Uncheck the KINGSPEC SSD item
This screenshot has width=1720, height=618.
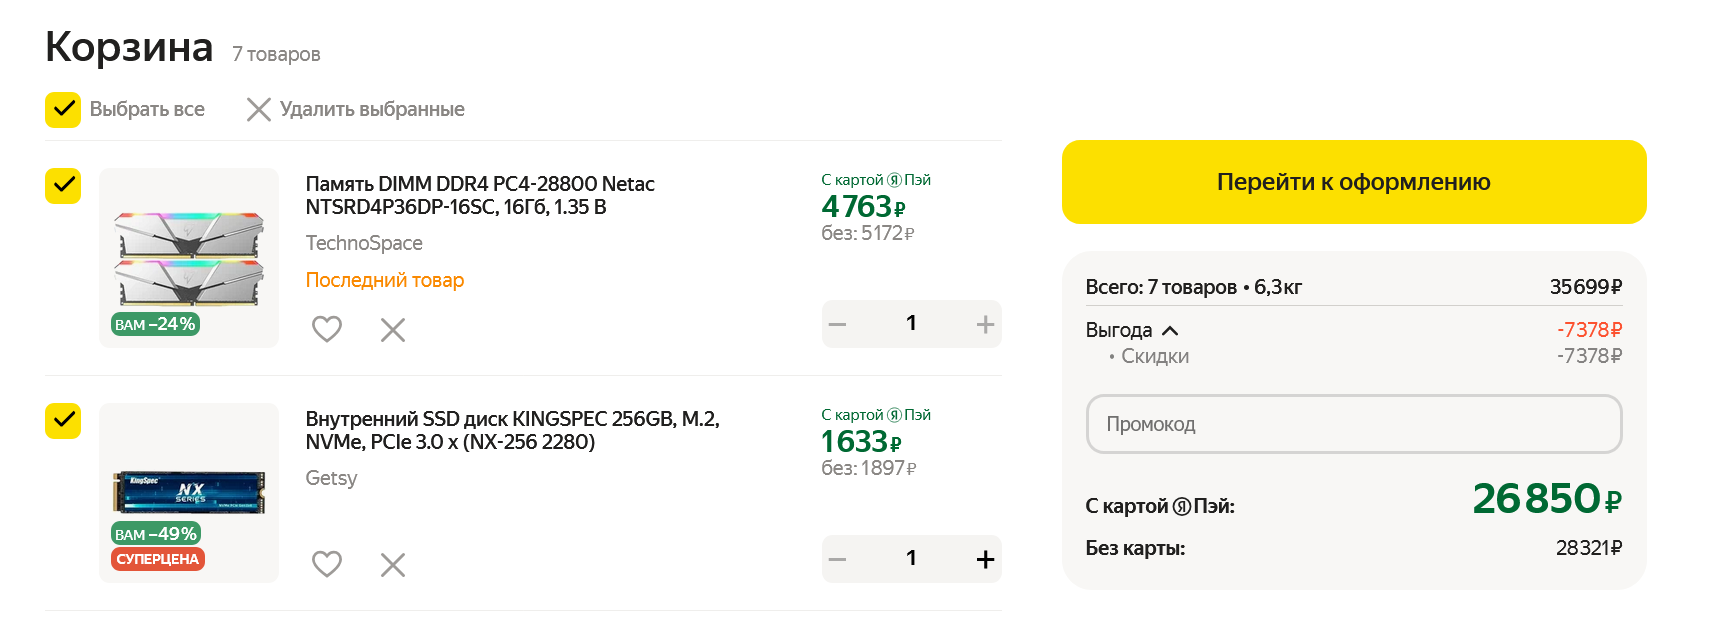(x=63, y=421)
